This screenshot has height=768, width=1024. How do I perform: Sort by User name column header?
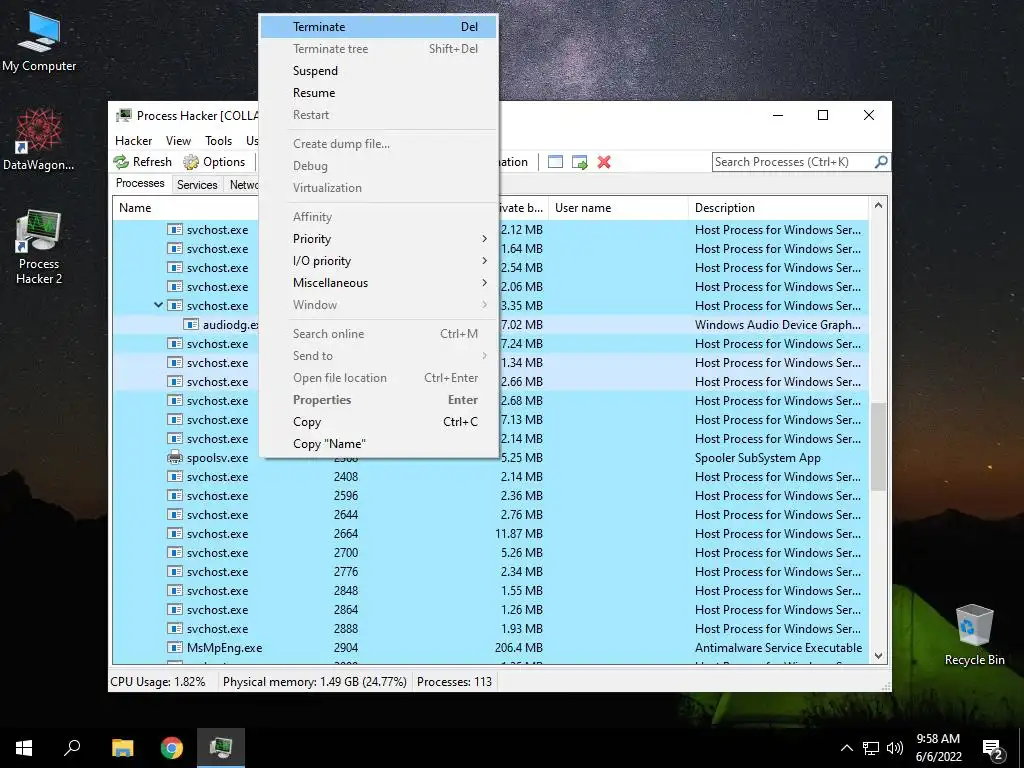coord(618,208)
